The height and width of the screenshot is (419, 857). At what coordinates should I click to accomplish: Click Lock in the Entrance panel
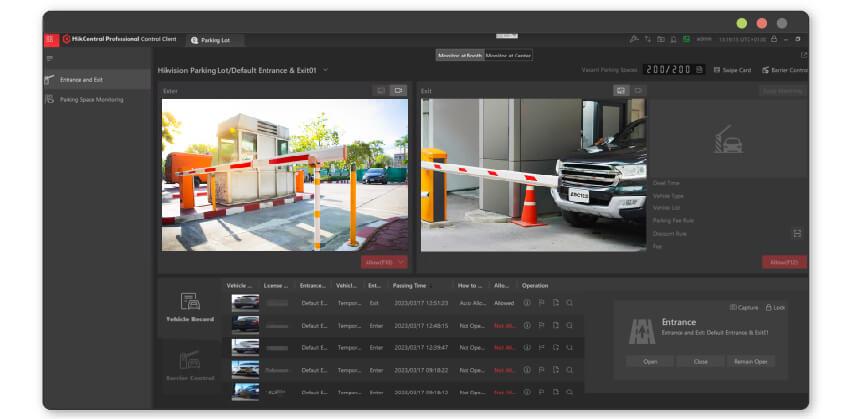(x=775, y=308)
